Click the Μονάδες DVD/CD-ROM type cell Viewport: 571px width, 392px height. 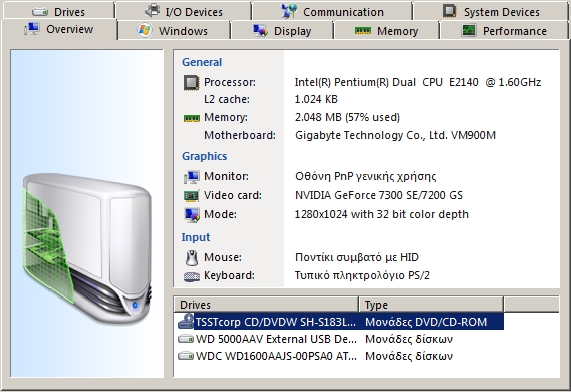(426, 322)
